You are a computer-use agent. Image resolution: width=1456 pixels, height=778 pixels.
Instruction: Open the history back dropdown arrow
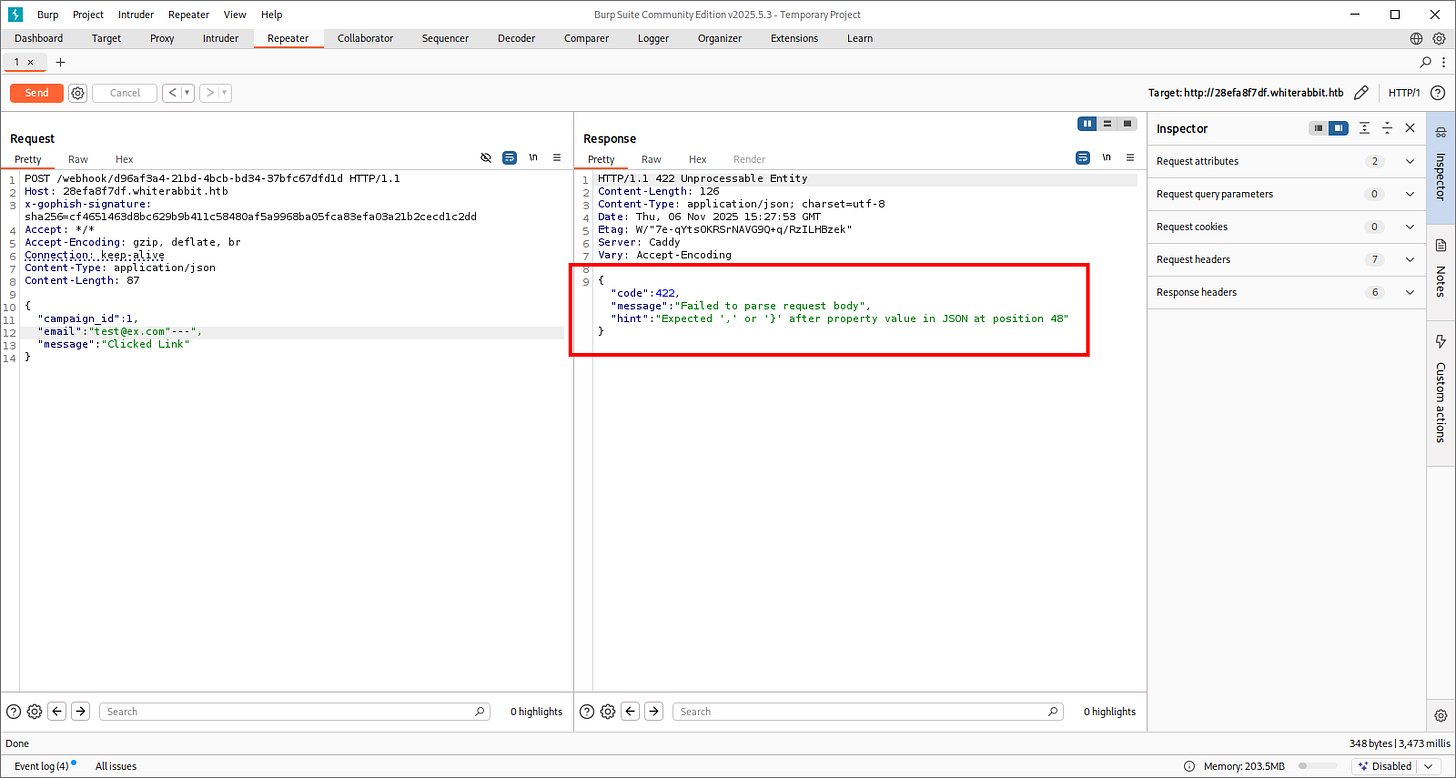click(x=187, y=93)
